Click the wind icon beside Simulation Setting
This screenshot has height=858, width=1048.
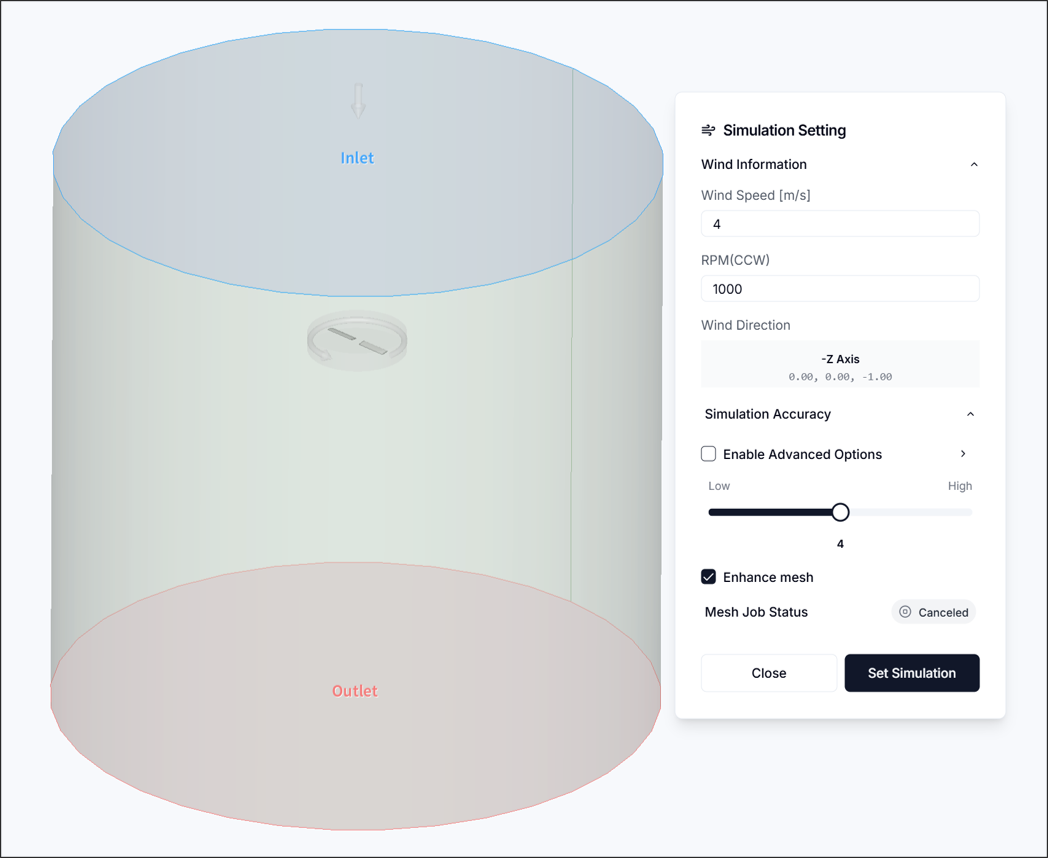tap(708, 130)
